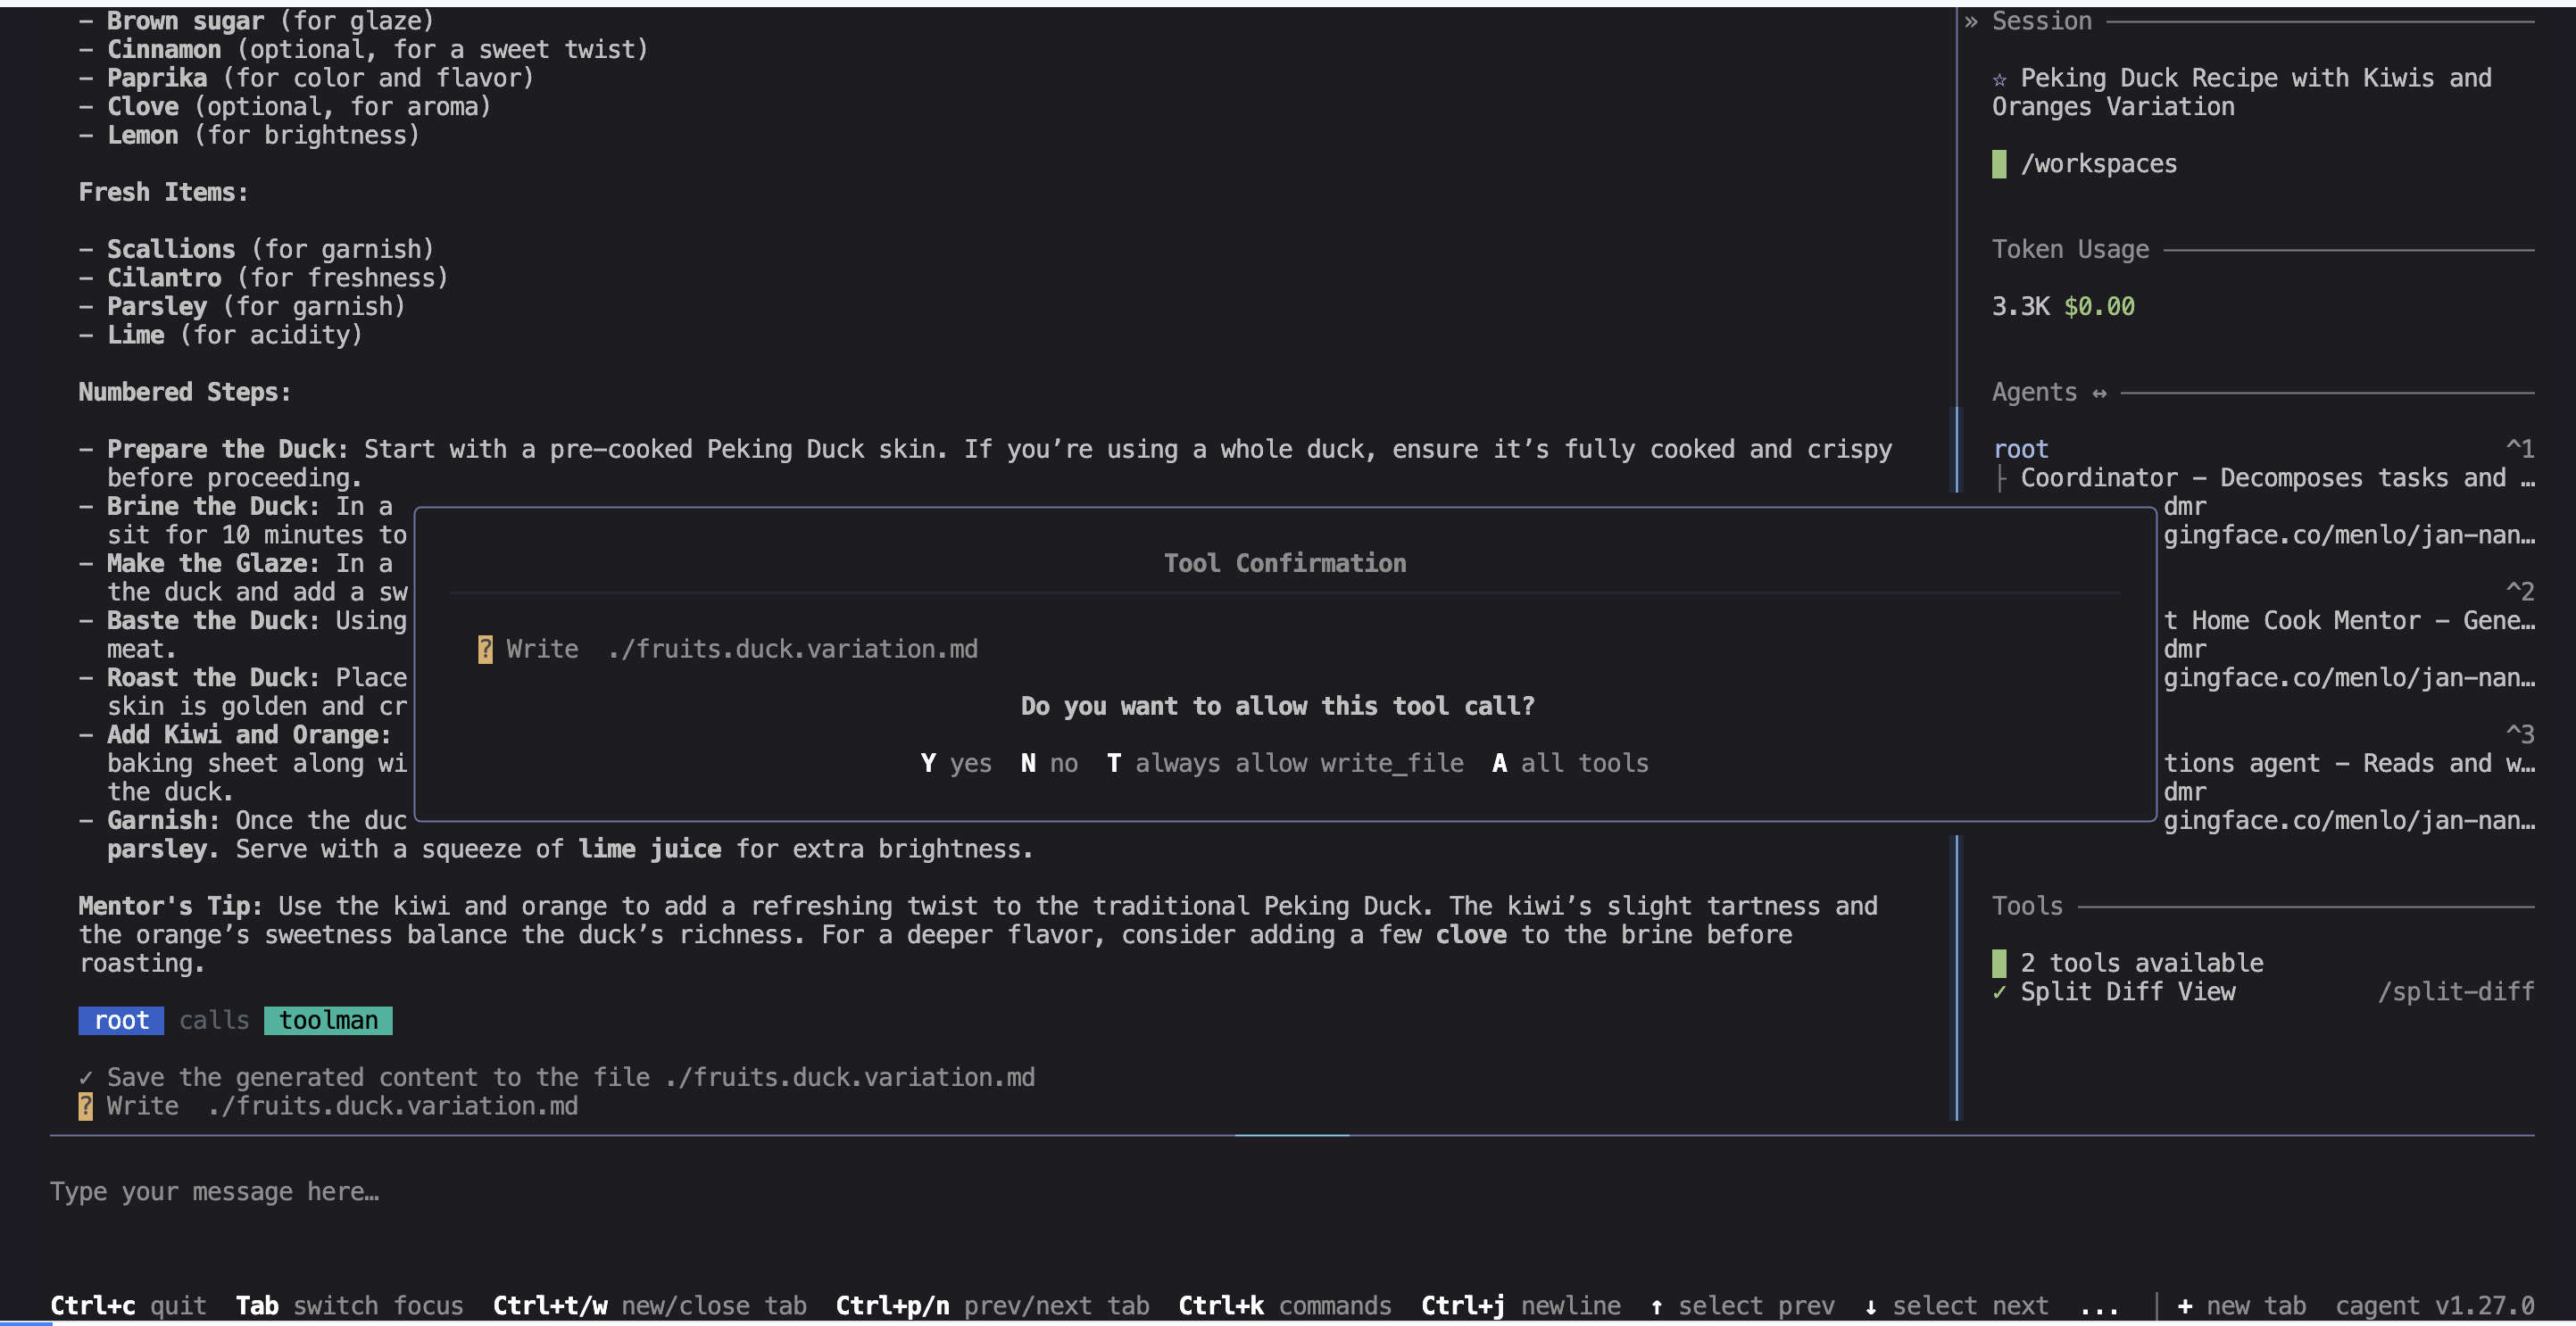Click green block beside 2 tools available
2576x1326 pixels.
click(1999, 963)
